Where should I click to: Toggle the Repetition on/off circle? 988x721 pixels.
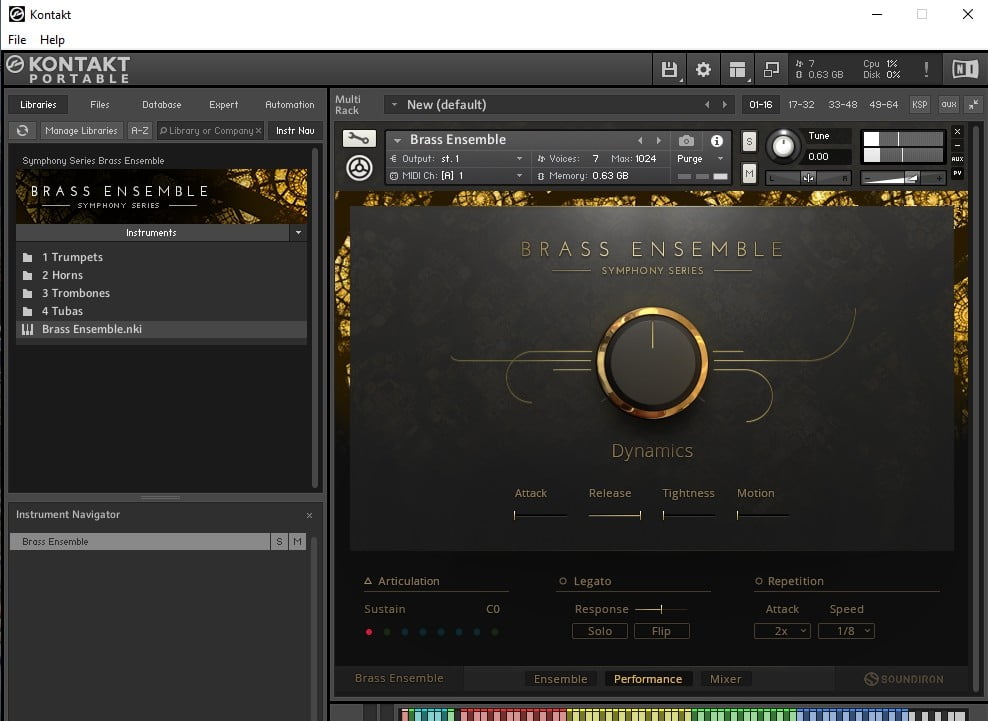click(x=759, y=581)
